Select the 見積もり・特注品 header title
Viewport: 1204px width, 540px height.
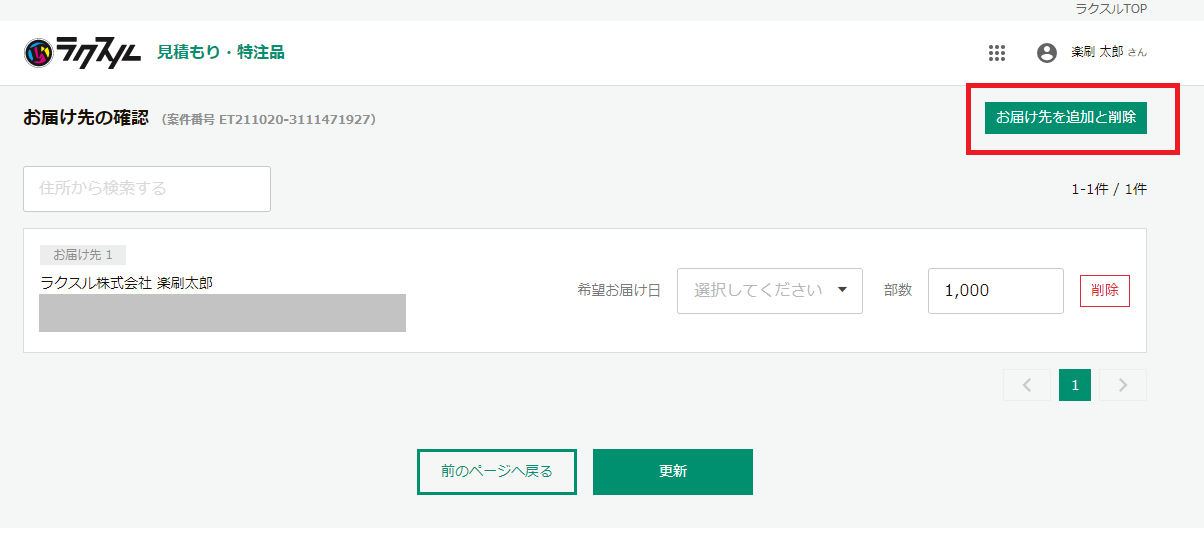(x=221, y=52)
